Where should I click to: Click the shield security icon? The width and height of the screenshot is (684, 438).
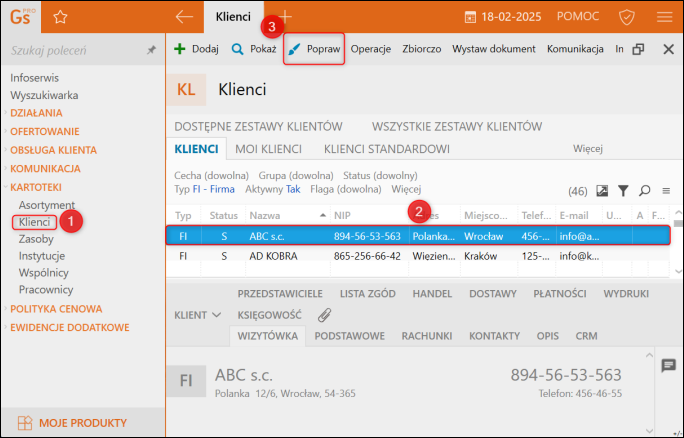pos(627,17)
